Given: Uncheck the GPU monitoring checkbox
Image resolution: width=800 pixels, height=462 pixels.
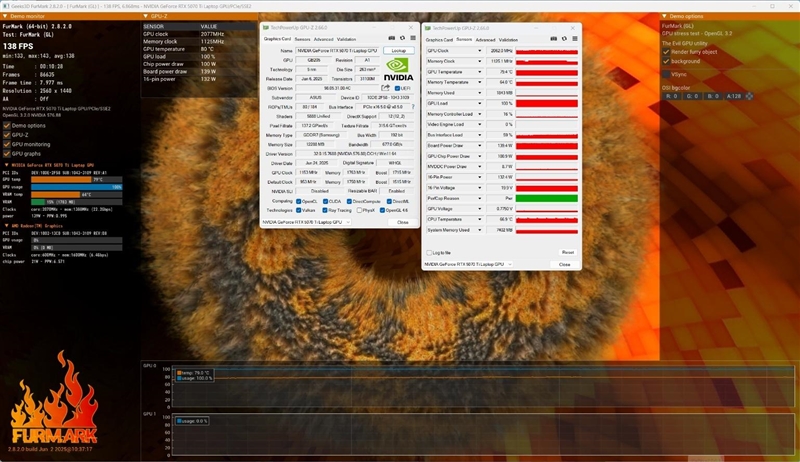Looking at the screenshot, I should pos(7,144).
